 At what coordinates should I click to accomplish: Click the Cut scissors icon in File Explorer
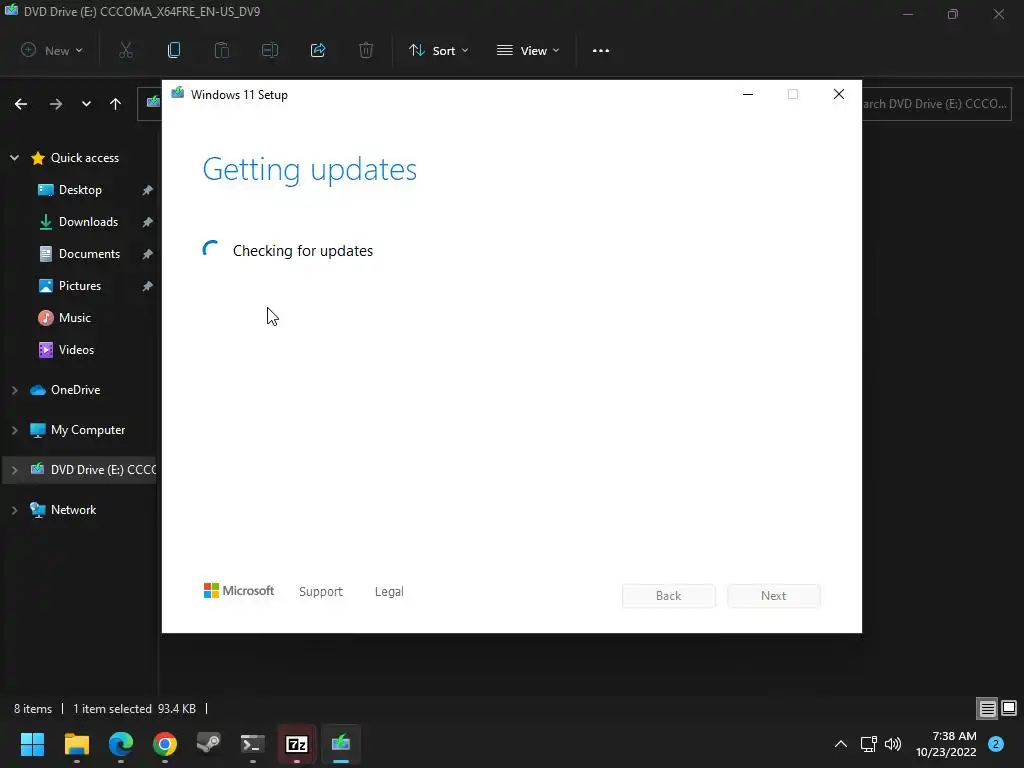pyautogui.click(x=126, y=50)
